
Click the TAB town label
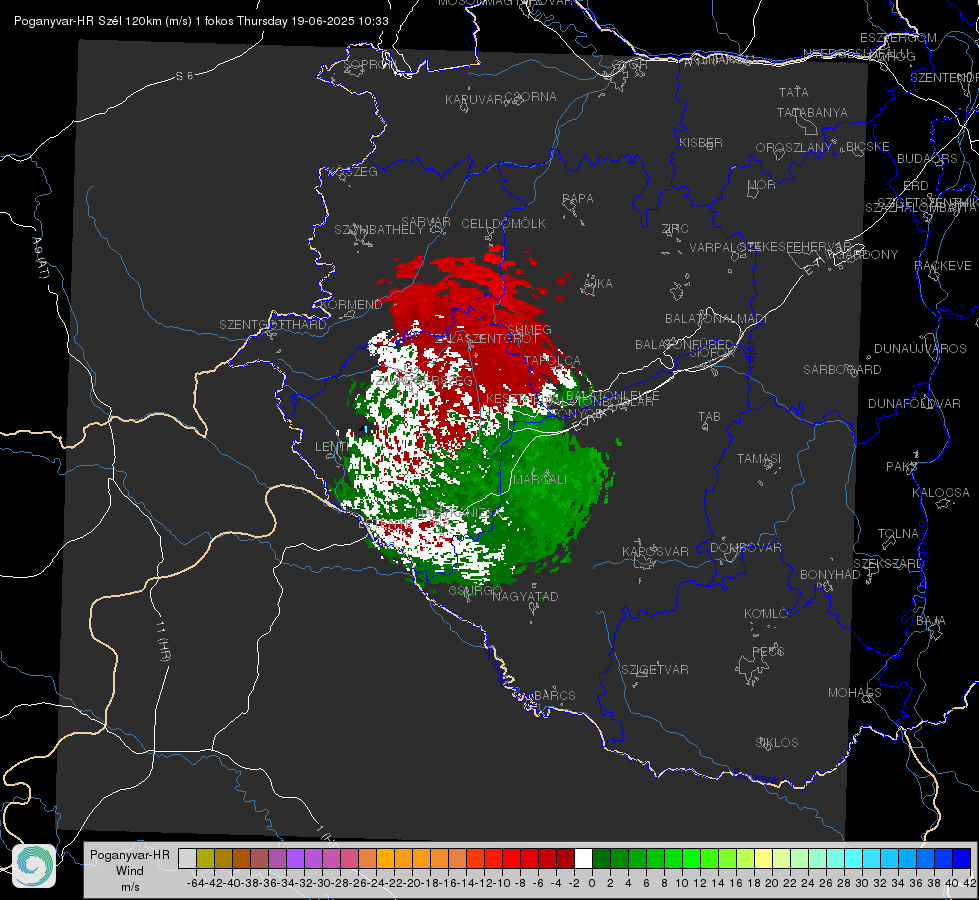(709, 417)
